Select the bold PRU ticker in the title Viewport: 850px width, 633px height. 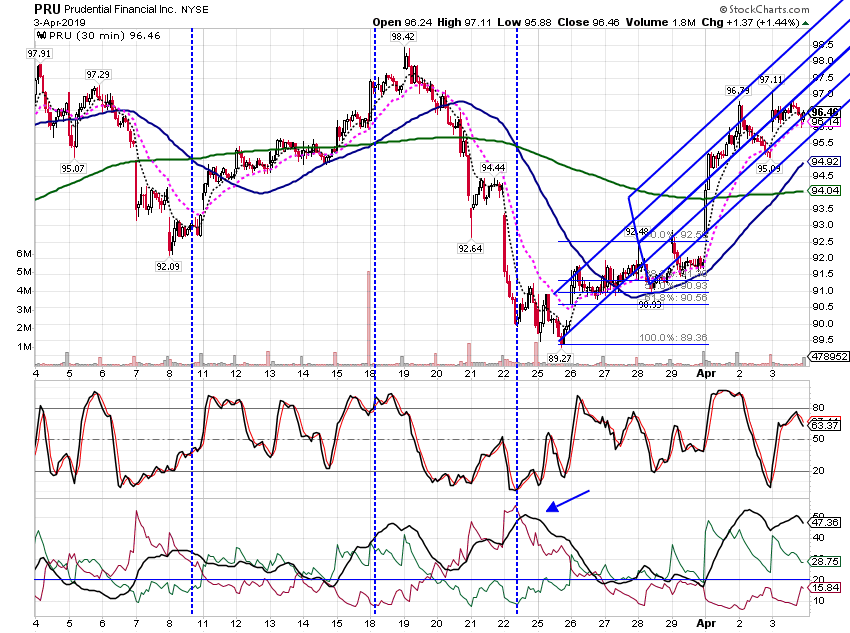click(x=47, y=9)
